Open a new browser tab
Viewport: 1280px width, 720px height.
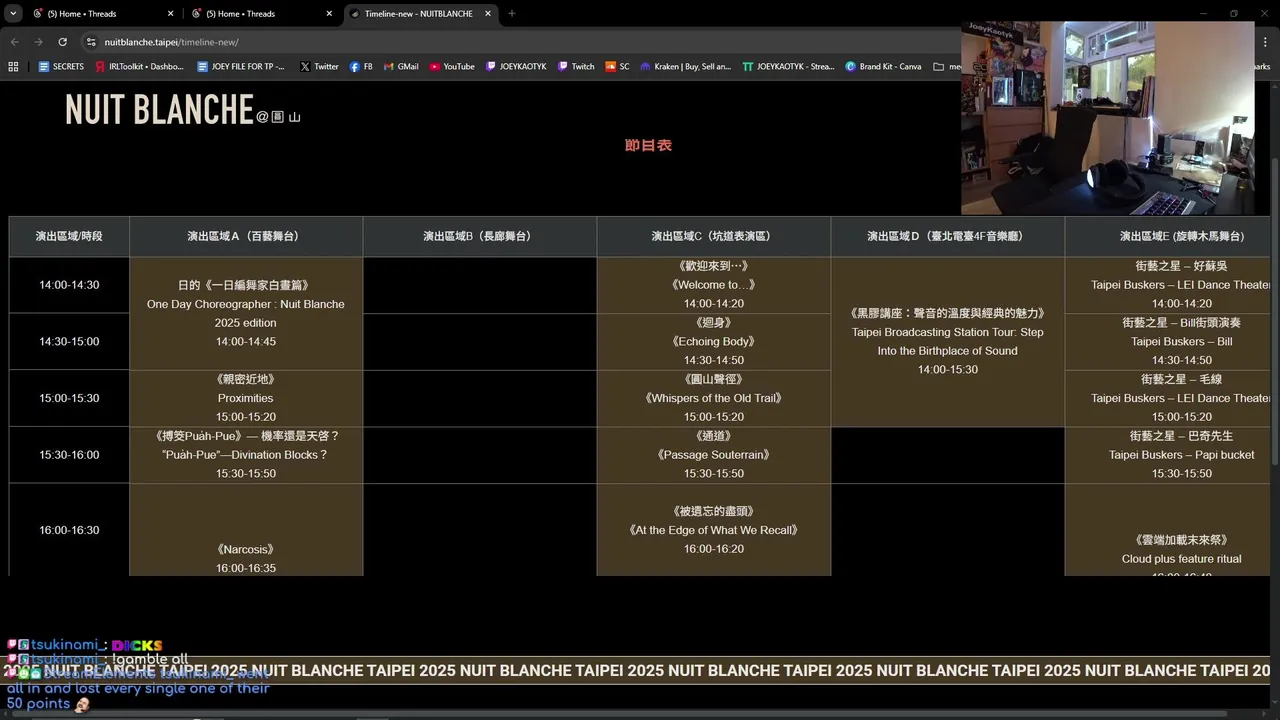[512, 14]
